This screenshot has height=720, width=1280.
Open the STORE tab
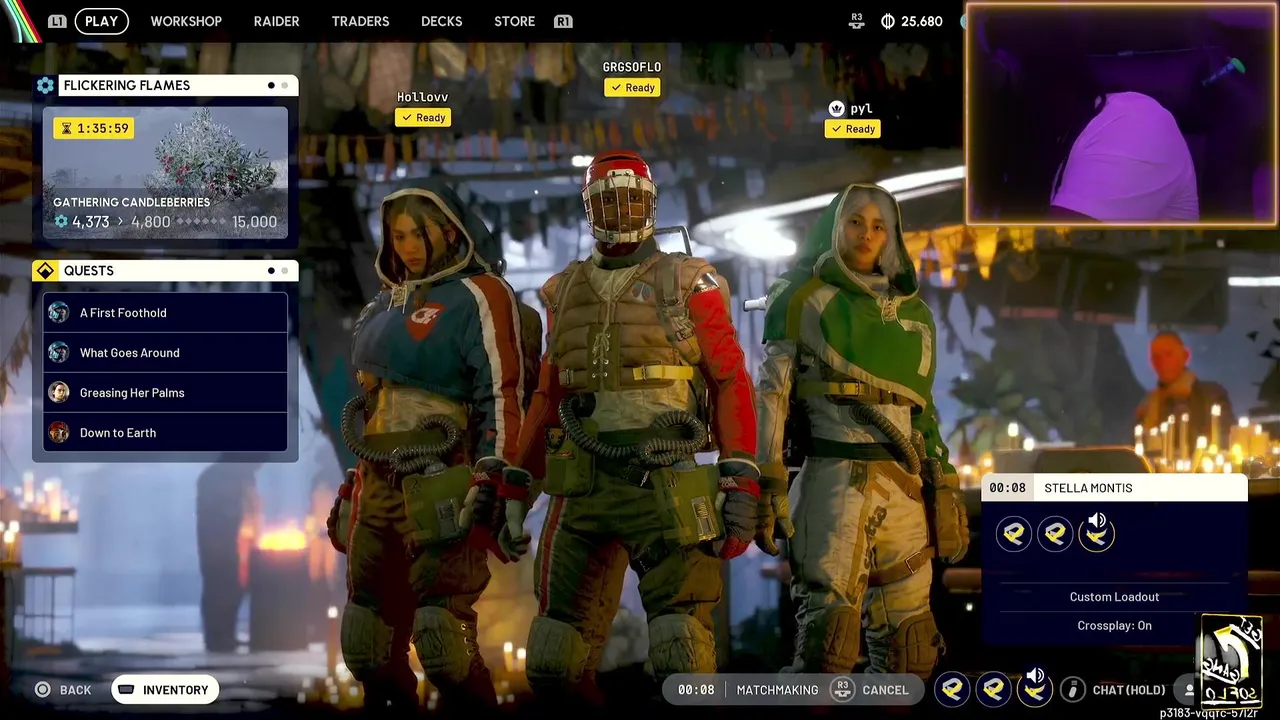[514, 21]
